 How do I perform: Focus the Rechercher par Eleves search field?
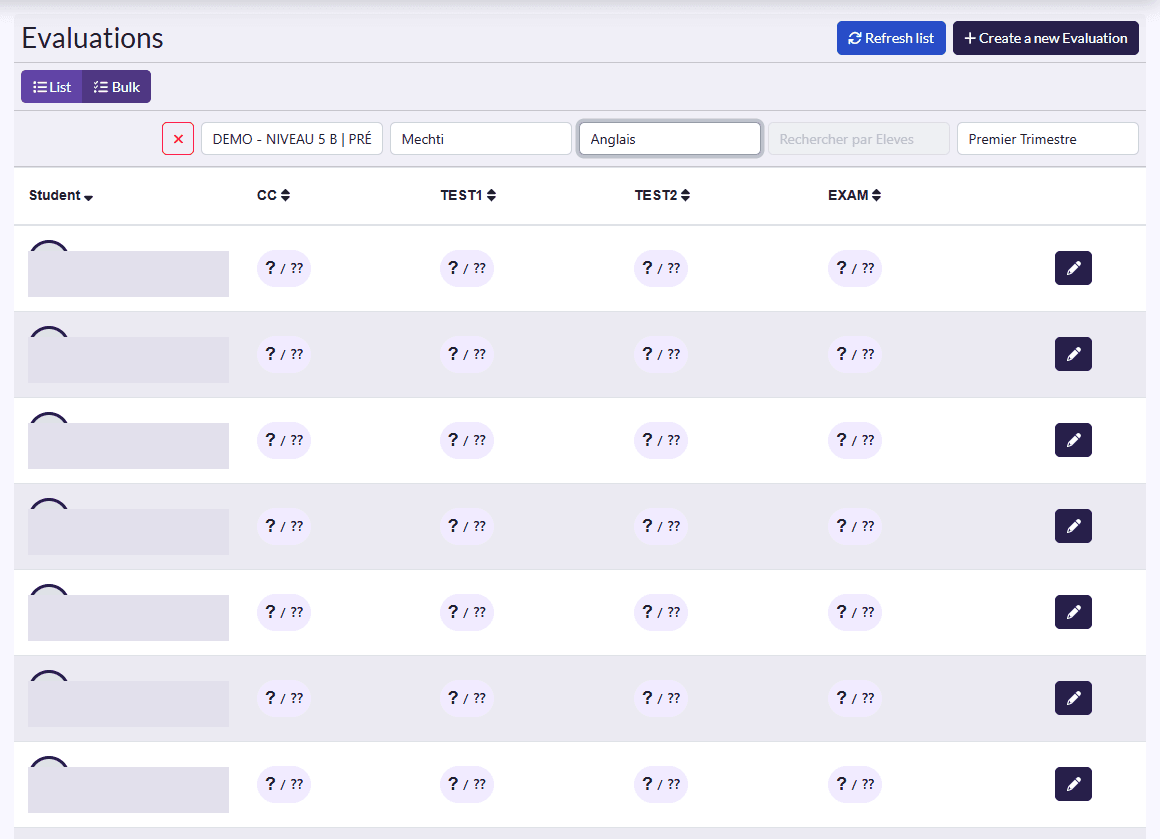859,138
